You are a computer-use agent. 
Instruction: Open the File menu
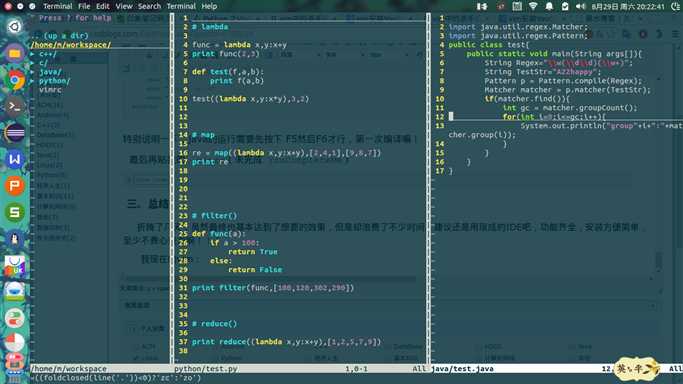tap(84, 7)
